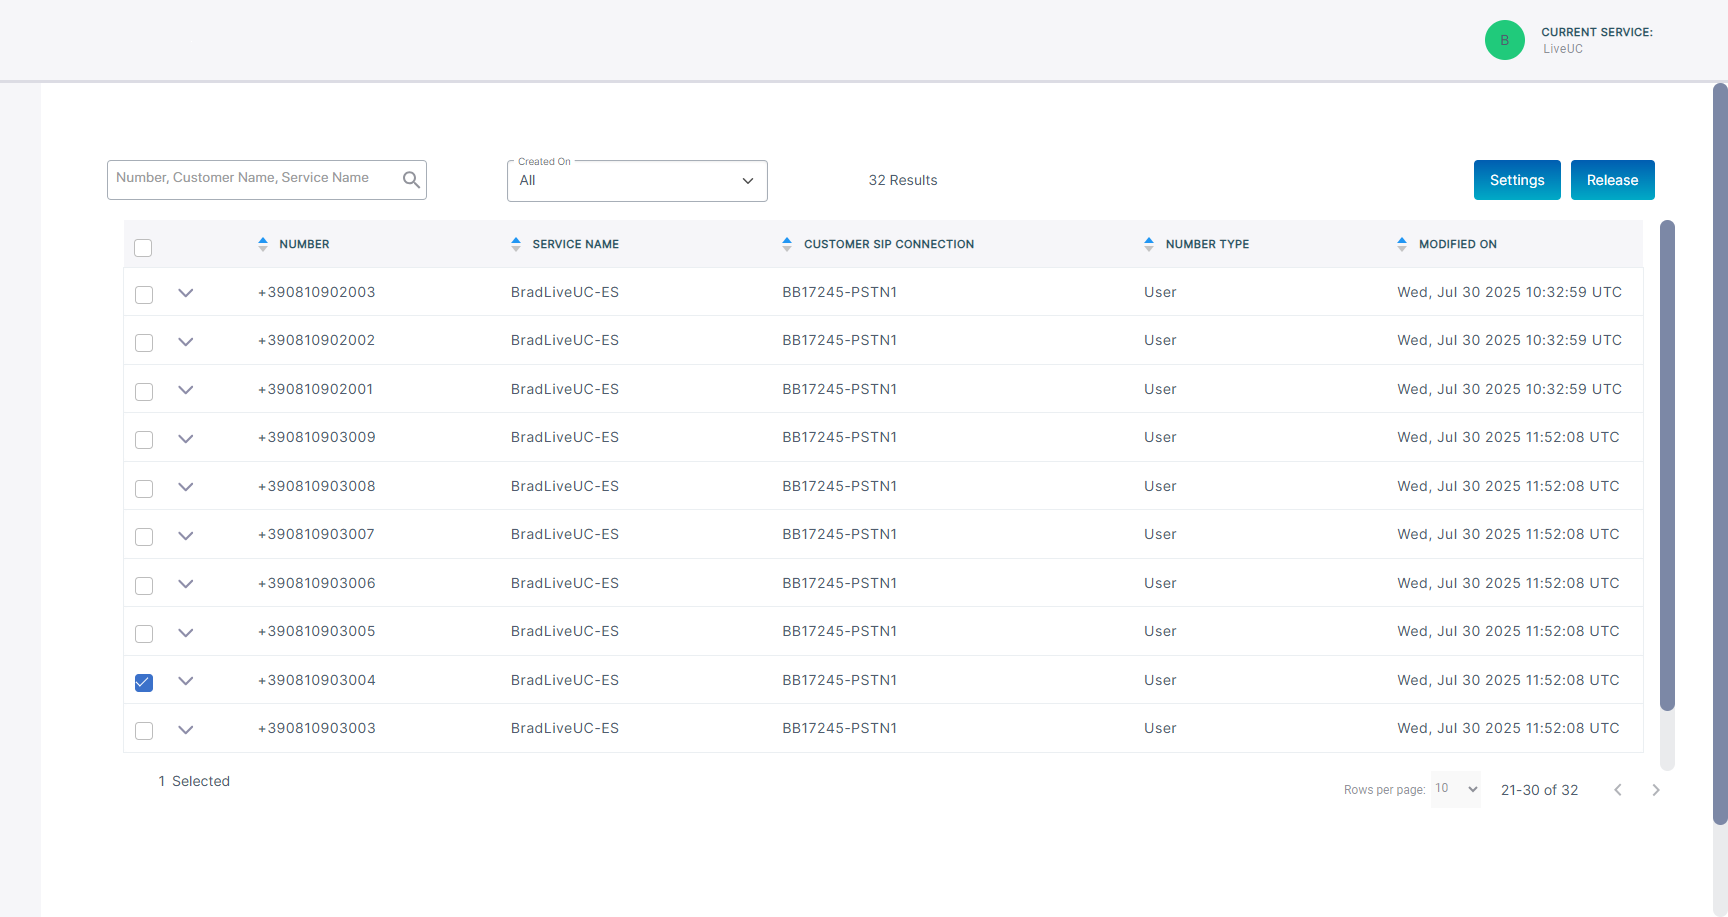
Task: Go to previous page arrow
Action: (x=1617, y=790)
